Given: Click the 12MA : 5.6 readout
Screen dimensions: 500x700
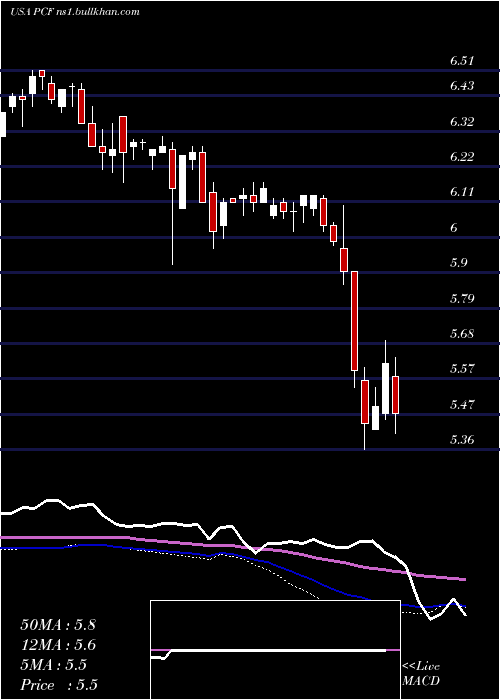Looking at the screenshot, I should [x=58, y=645].
